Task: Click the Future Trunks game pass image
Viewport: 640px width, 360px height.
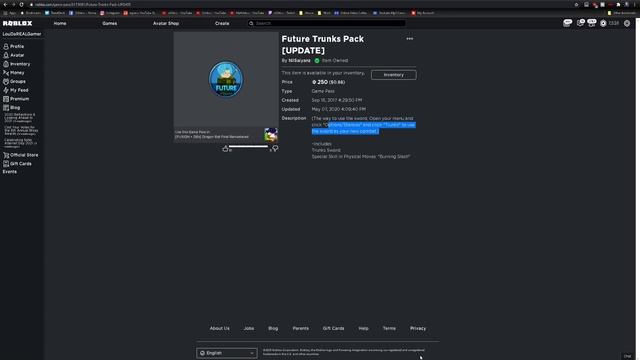Action: click(226, 80)
